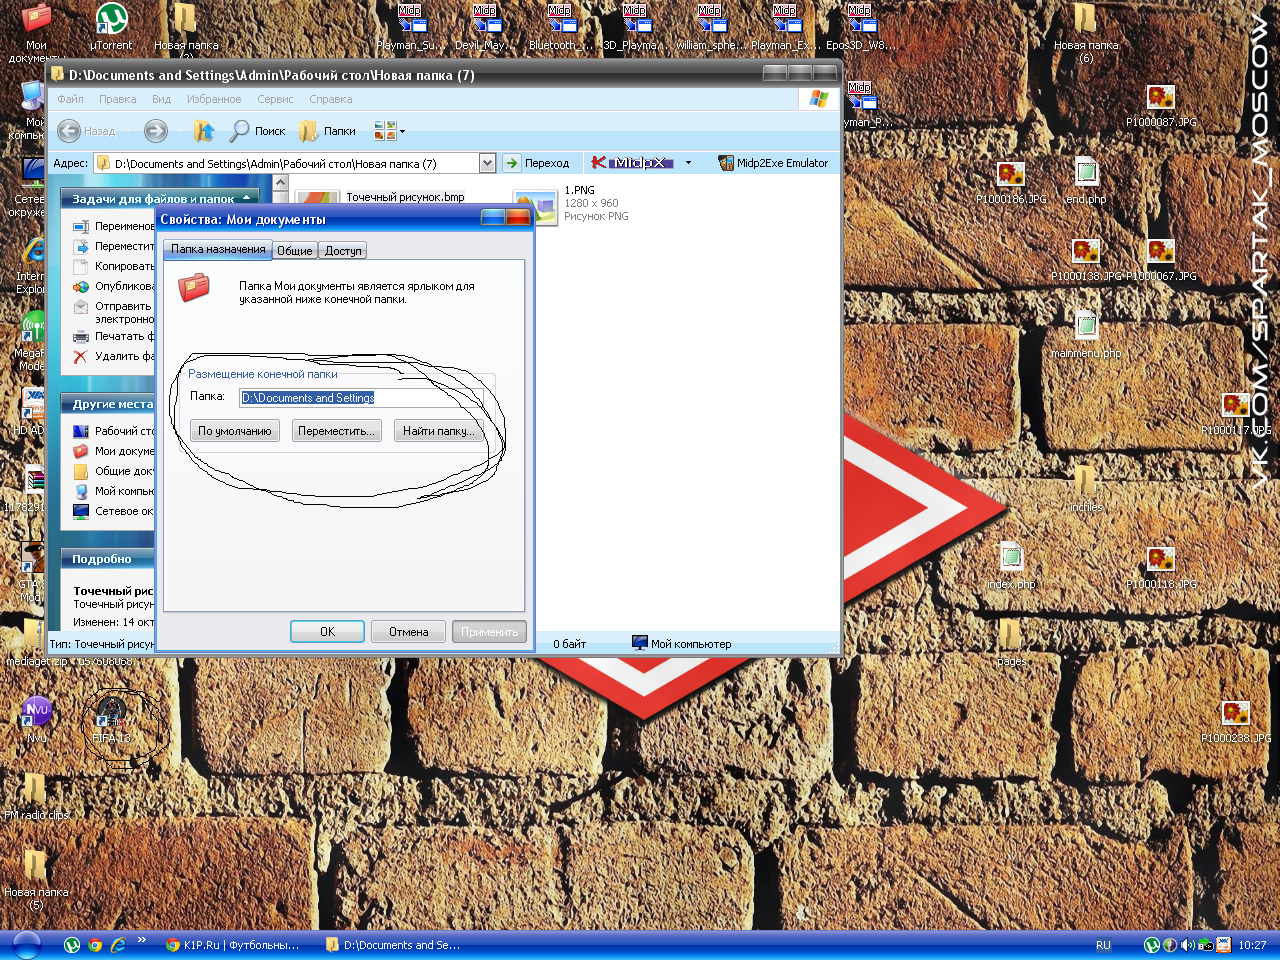Switch to the Общие tab

pyautogui.click(x=295, y=251)
